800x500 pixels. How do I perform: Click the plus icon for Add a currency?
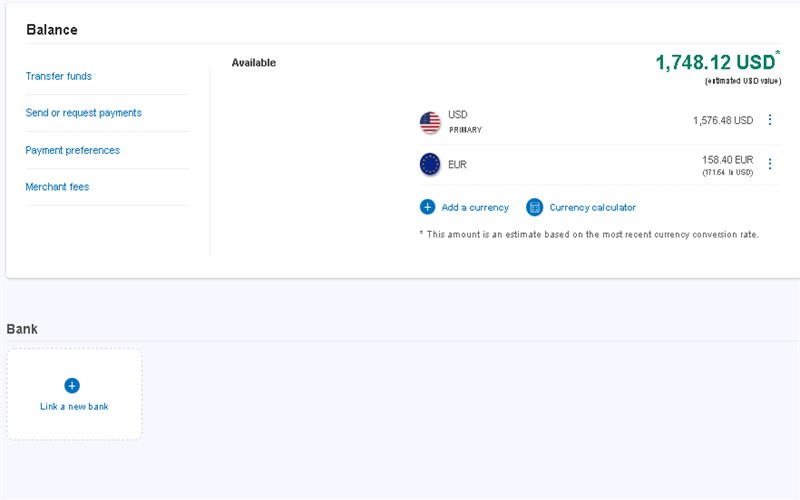(428, 207)
